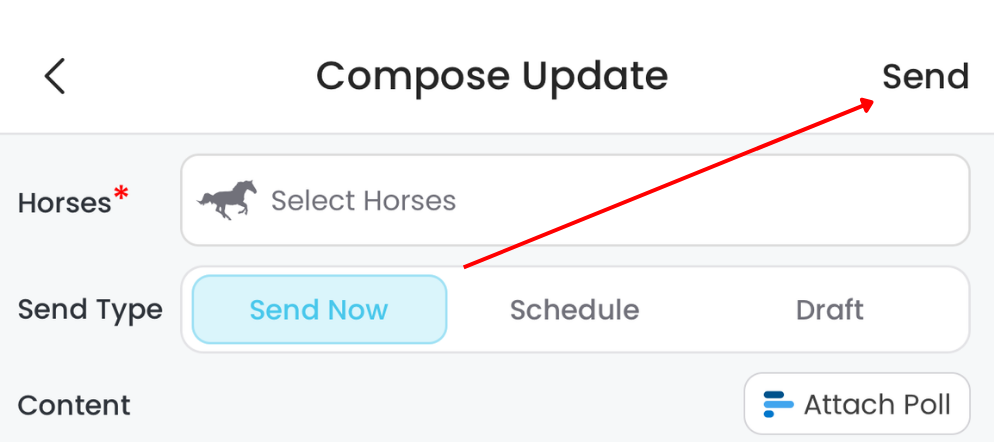Click the galloping horse icon
994x442 pixels.
(x=227, y=200)
